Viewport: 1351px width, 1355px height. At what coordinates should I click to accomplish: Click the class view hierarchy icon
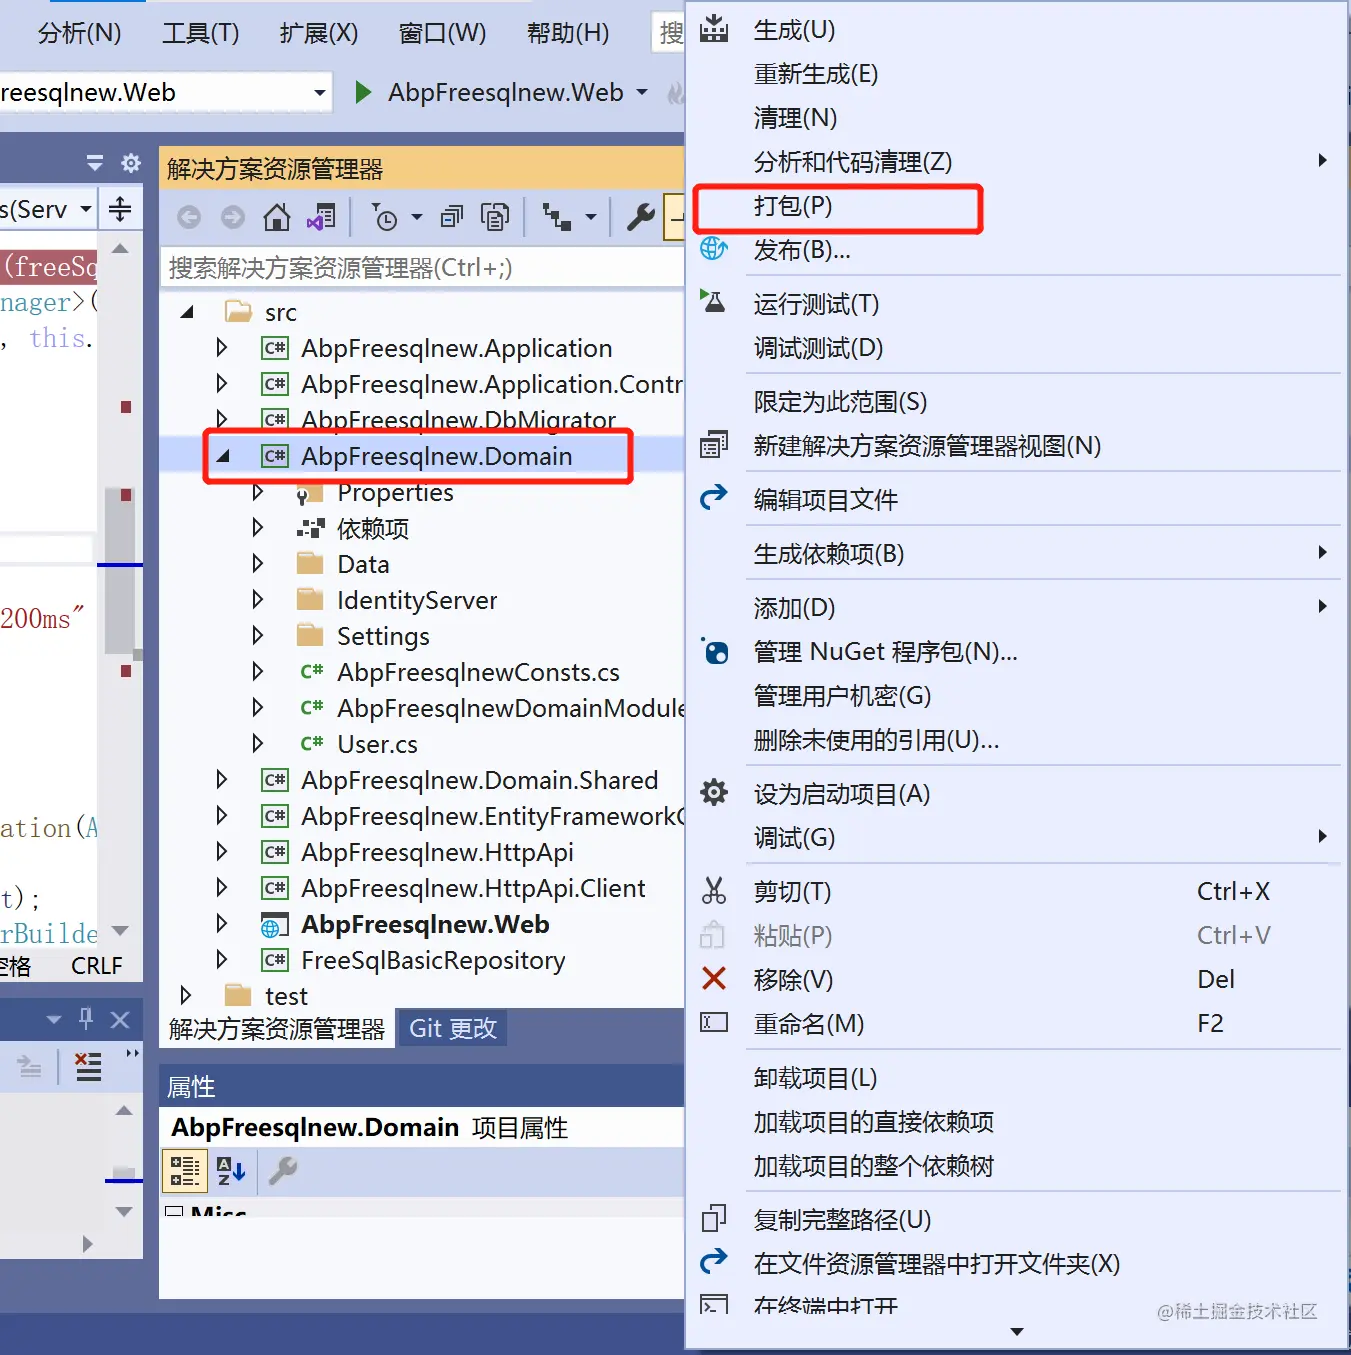coord(556,217)
